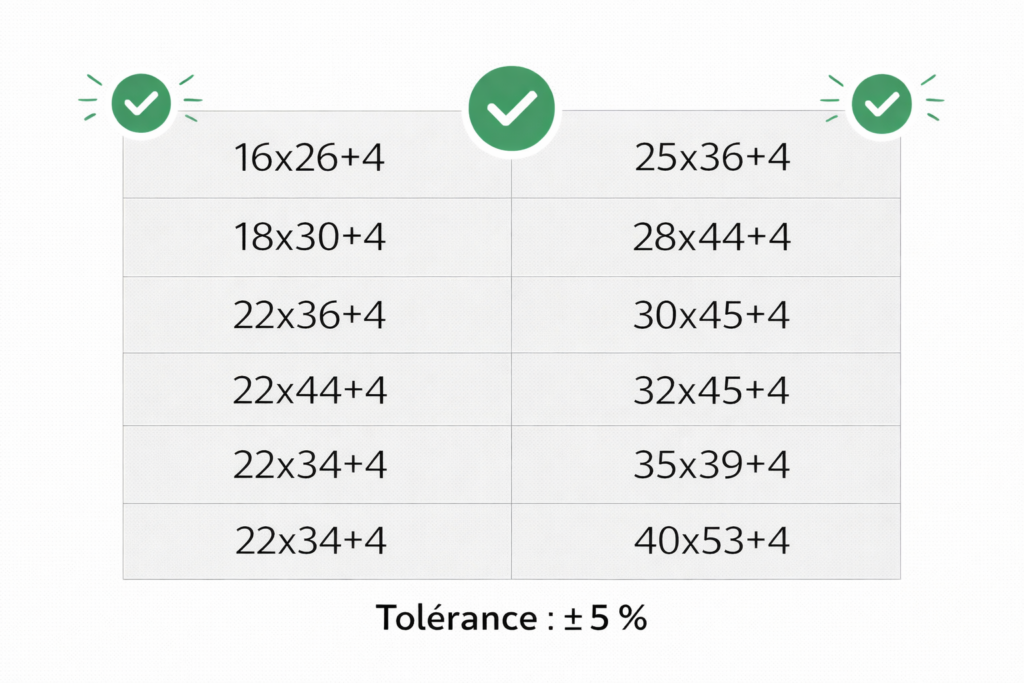Click the right sparkling green checkmark icon
This screenshot has height=683, width=1024.
tap(881, 102)
